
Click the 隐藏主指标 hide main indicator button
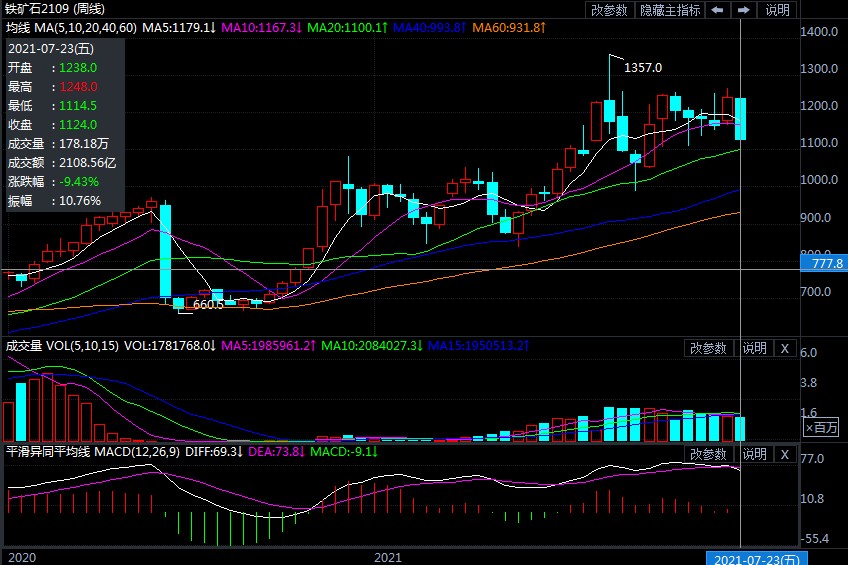click(x=670, y=10)
